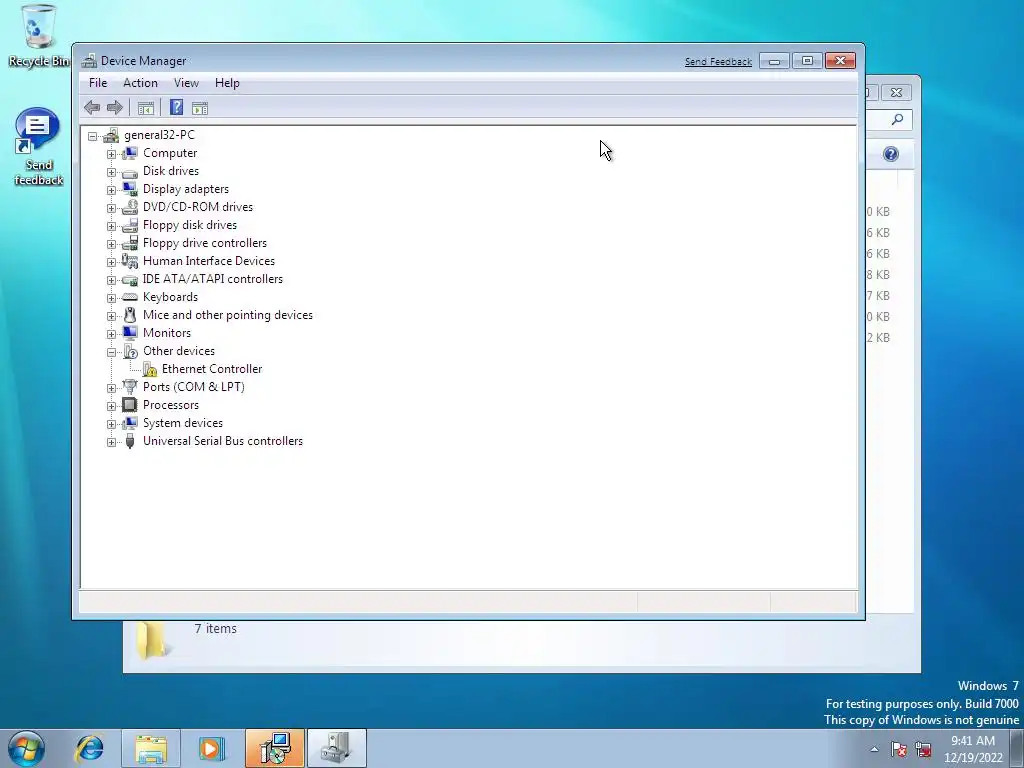Select the System devices icon
This screenshot has width=1024, height=768.
tap(130, 423)
